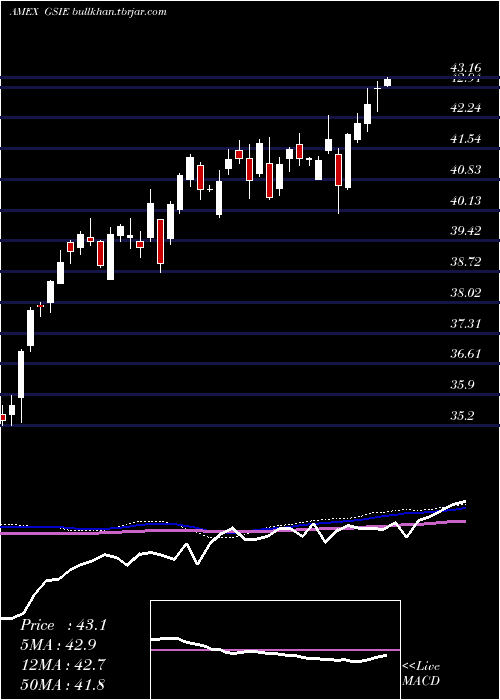This screenshot has height=700, width=500.
Task: Click the 37.31 price axis label
Action: (465, 323)
